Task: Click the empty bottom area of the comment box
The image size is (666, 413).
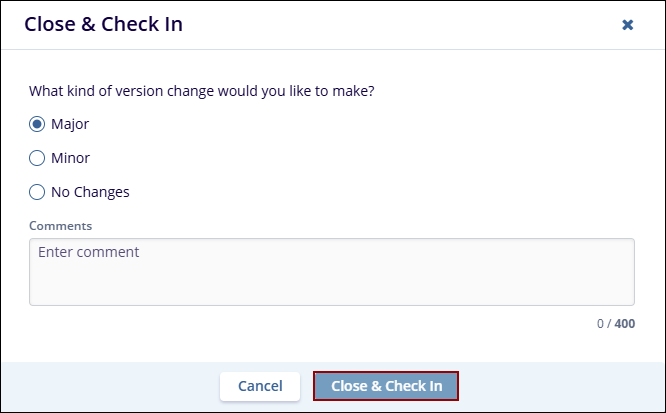Action: tap(331, 290)
